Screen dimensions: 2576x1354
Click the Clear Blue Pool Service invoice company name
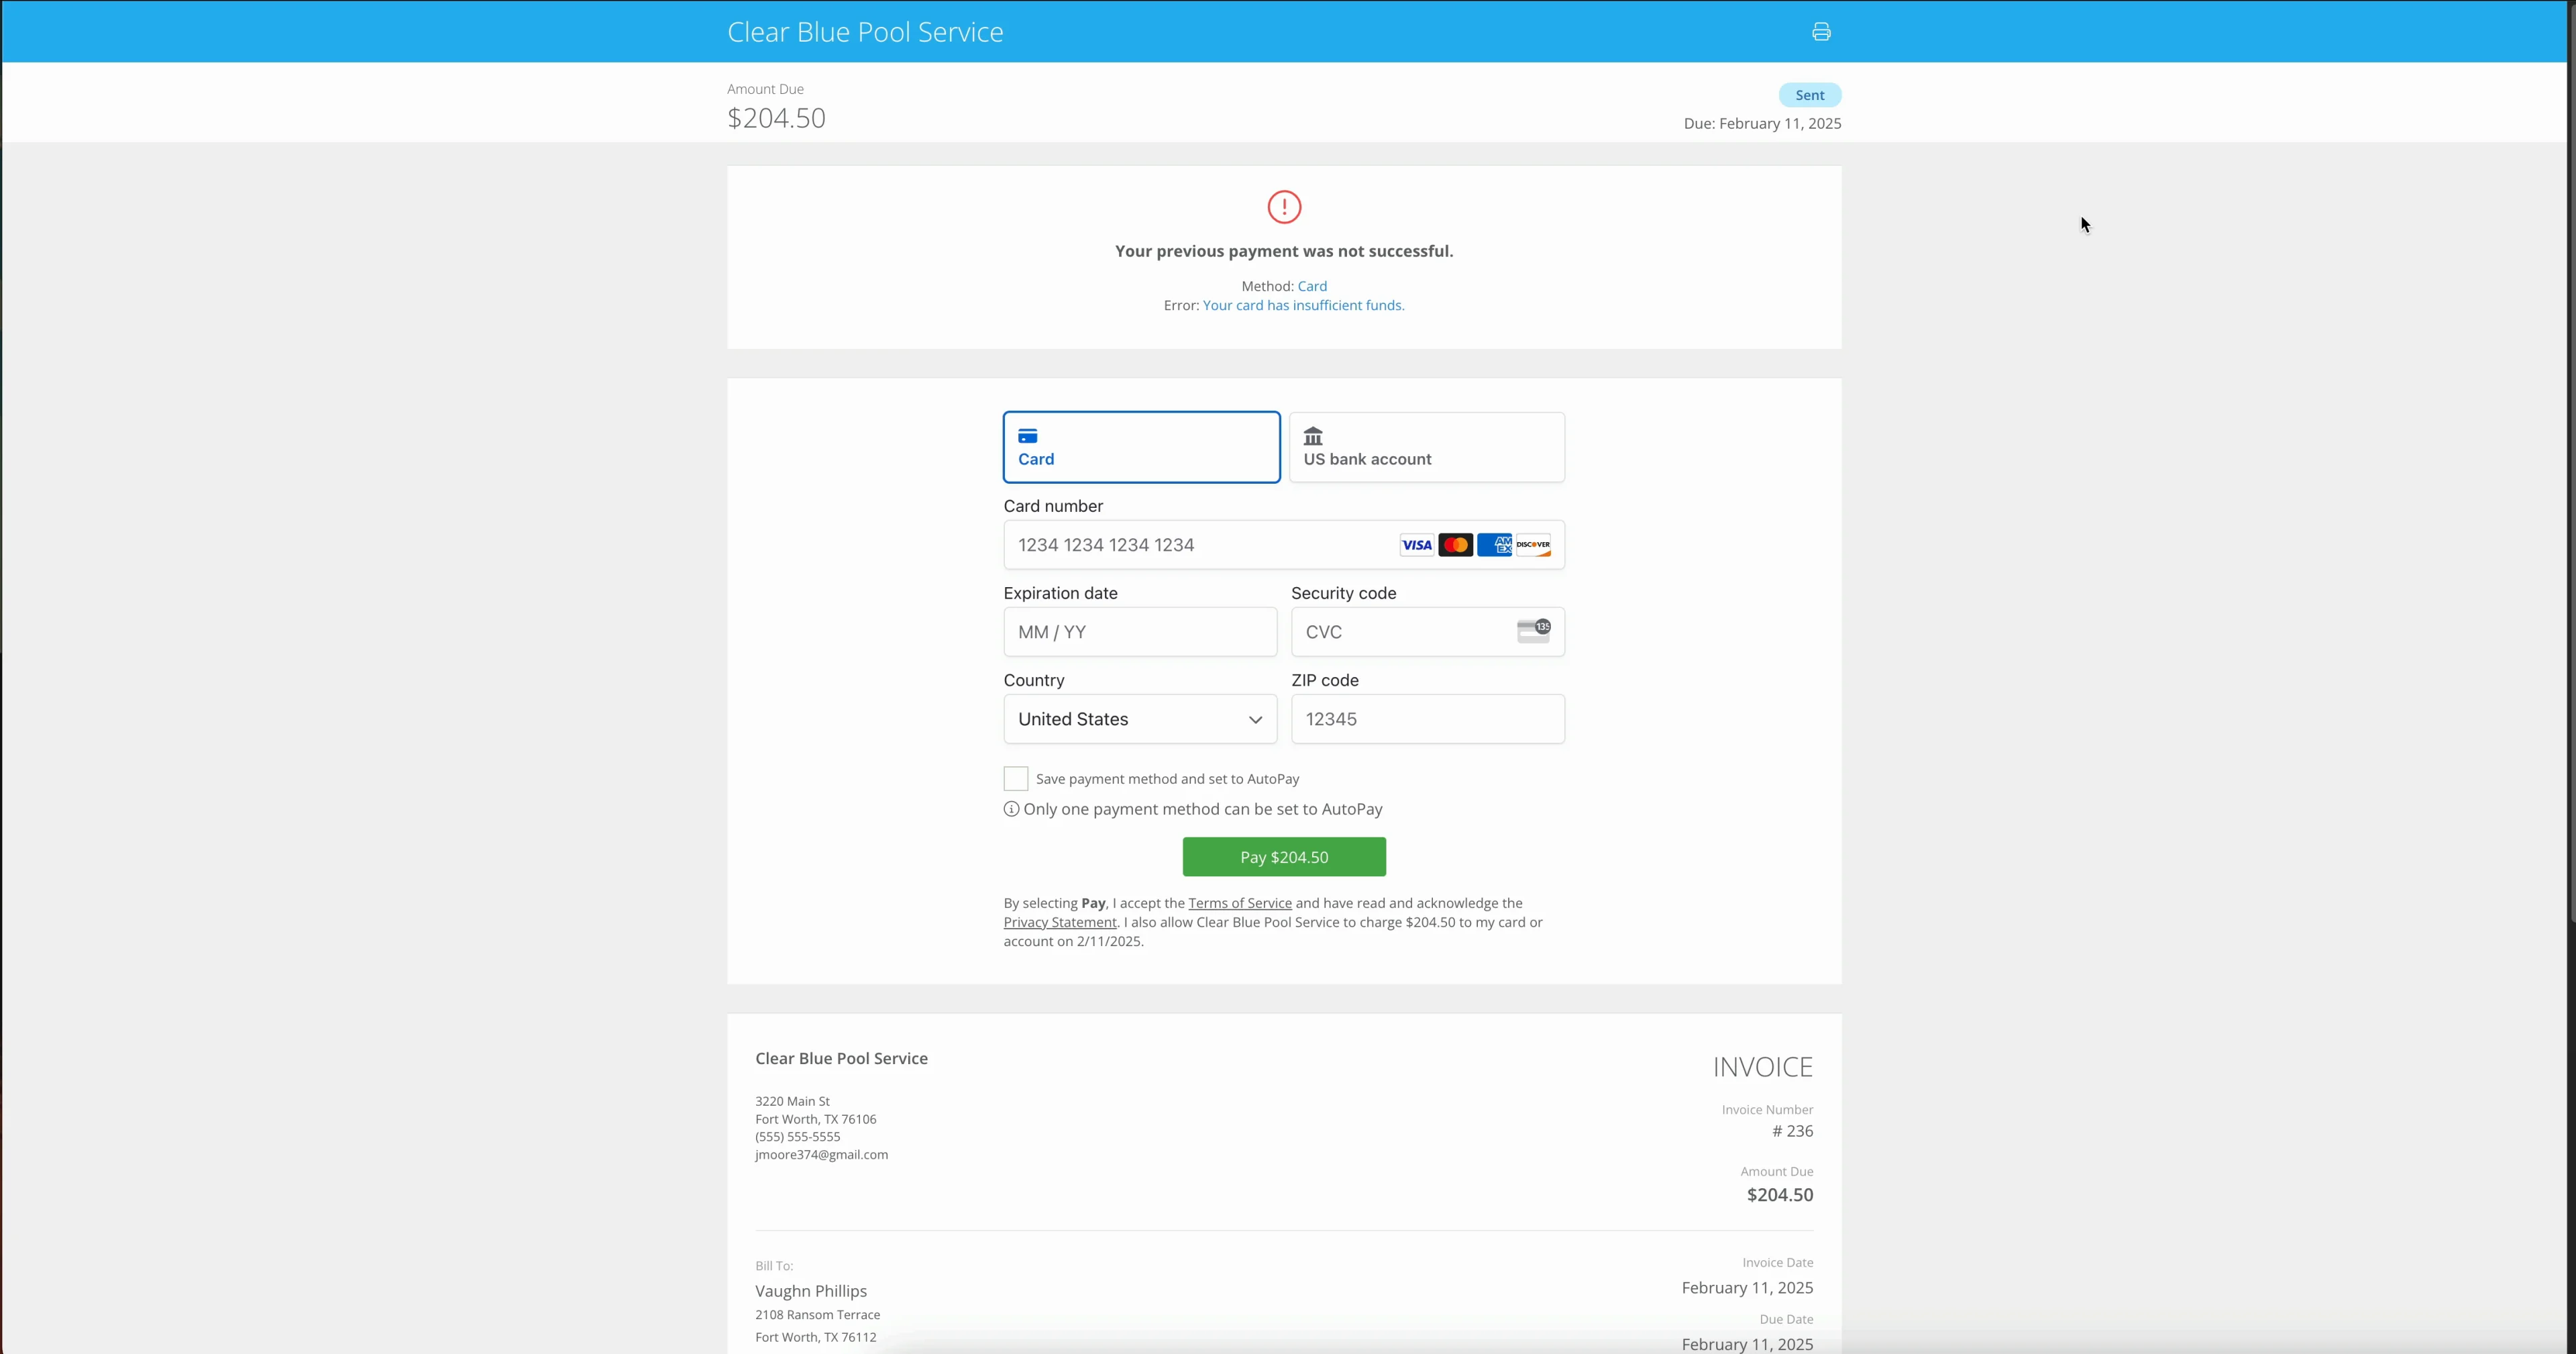(841, 1058)
